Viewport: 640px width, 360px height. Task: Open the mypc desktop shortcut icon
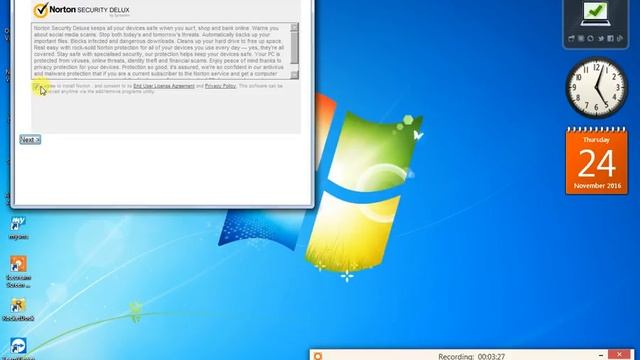(x=18, y=223)
